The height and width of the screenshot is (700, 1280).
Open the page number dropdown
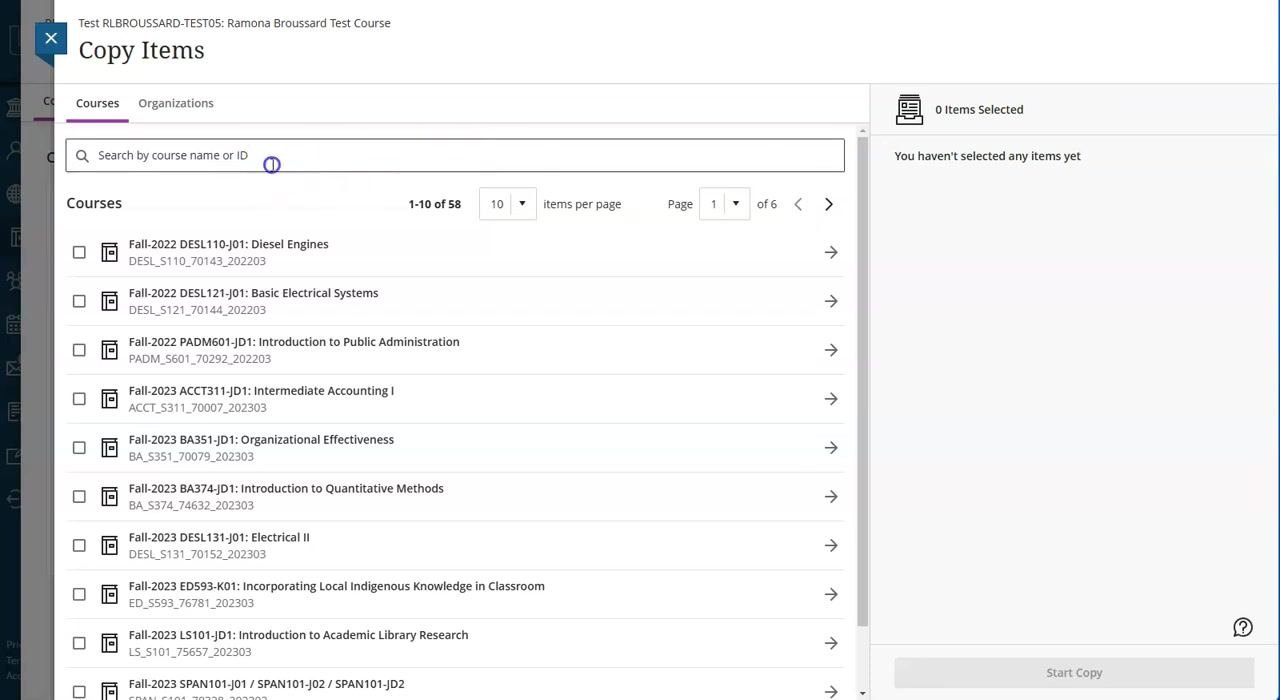coord(724,204)
